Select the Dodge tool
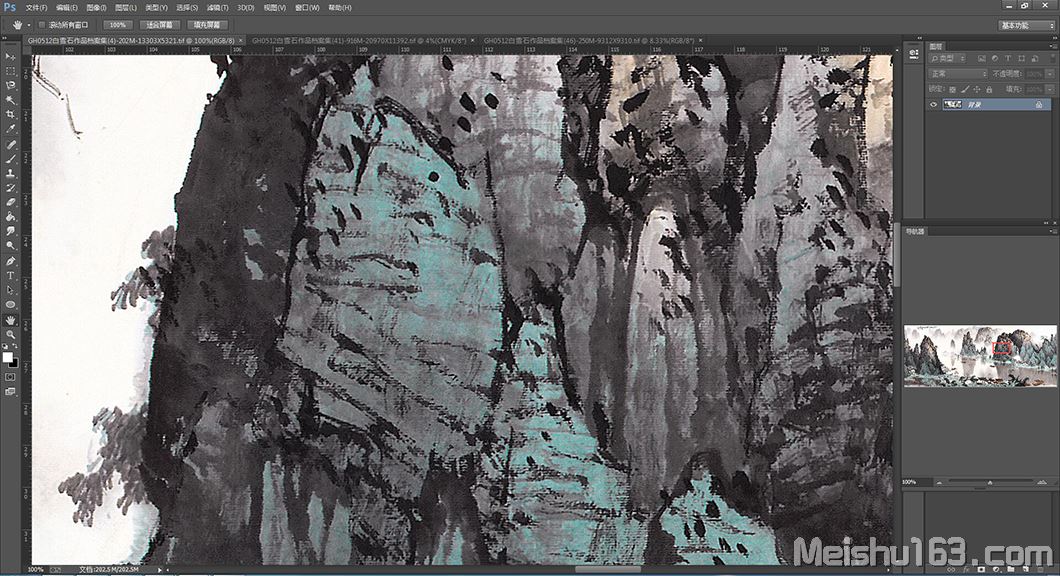Viewport: 1060px width, 576px height. [10, 246]
